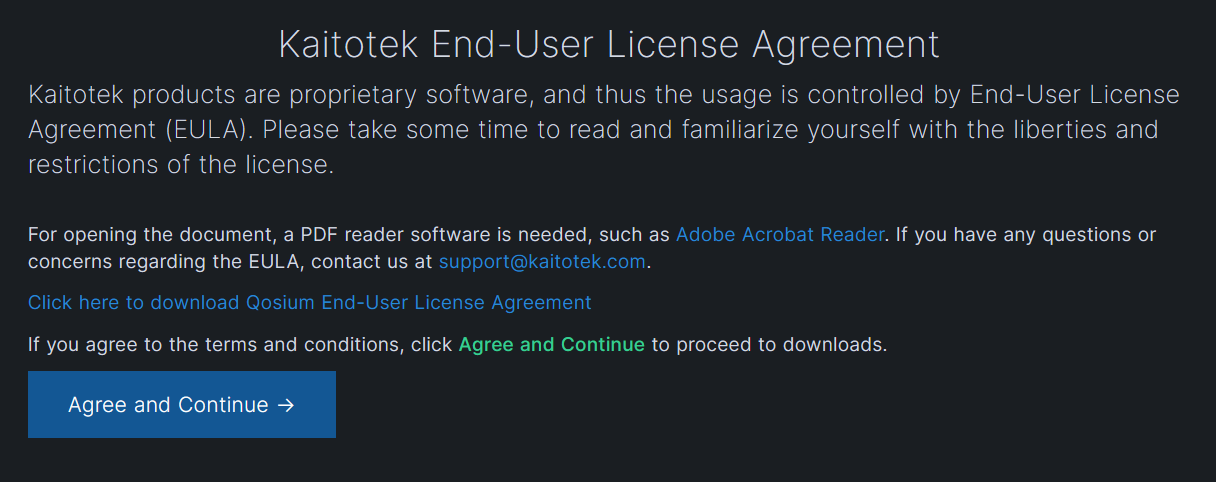Download the Qosium End-User License Agreement
This screenshot has height=482, width=1216.
(310, 302)
